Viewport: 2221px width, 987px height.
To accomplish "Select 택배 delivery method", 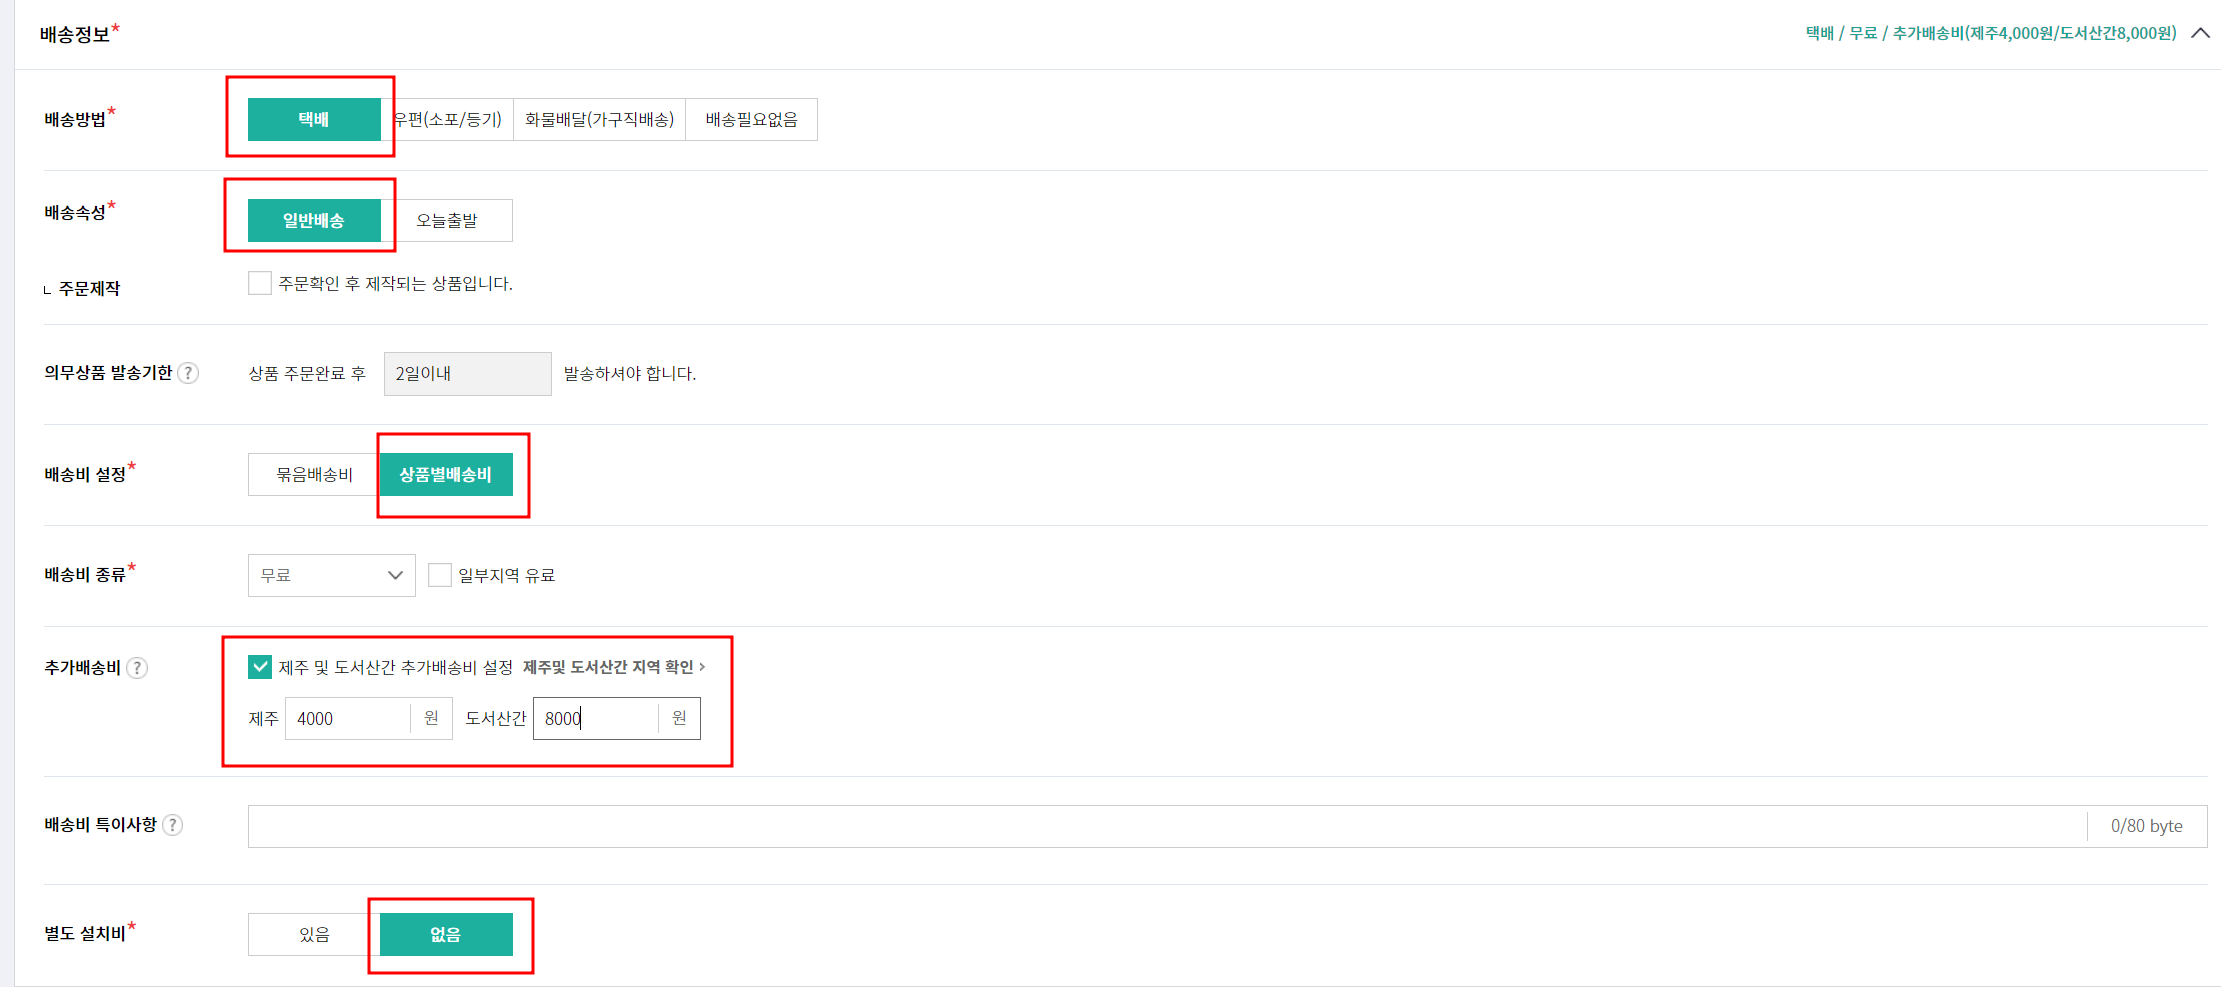I will tap(314, 119).
